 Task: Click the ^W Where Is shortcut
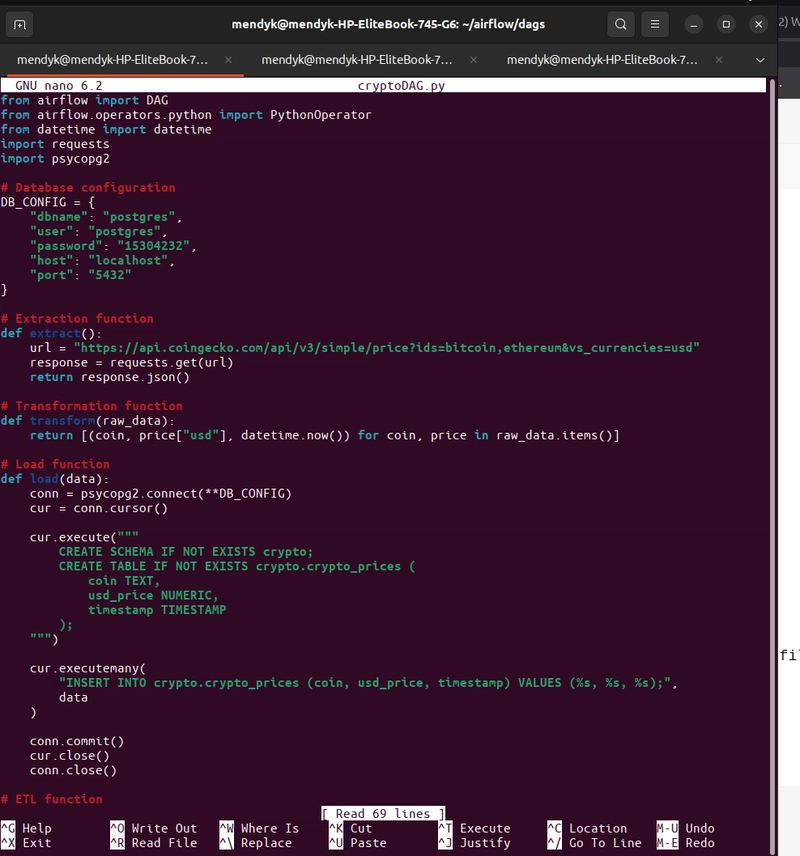[259, 828]
